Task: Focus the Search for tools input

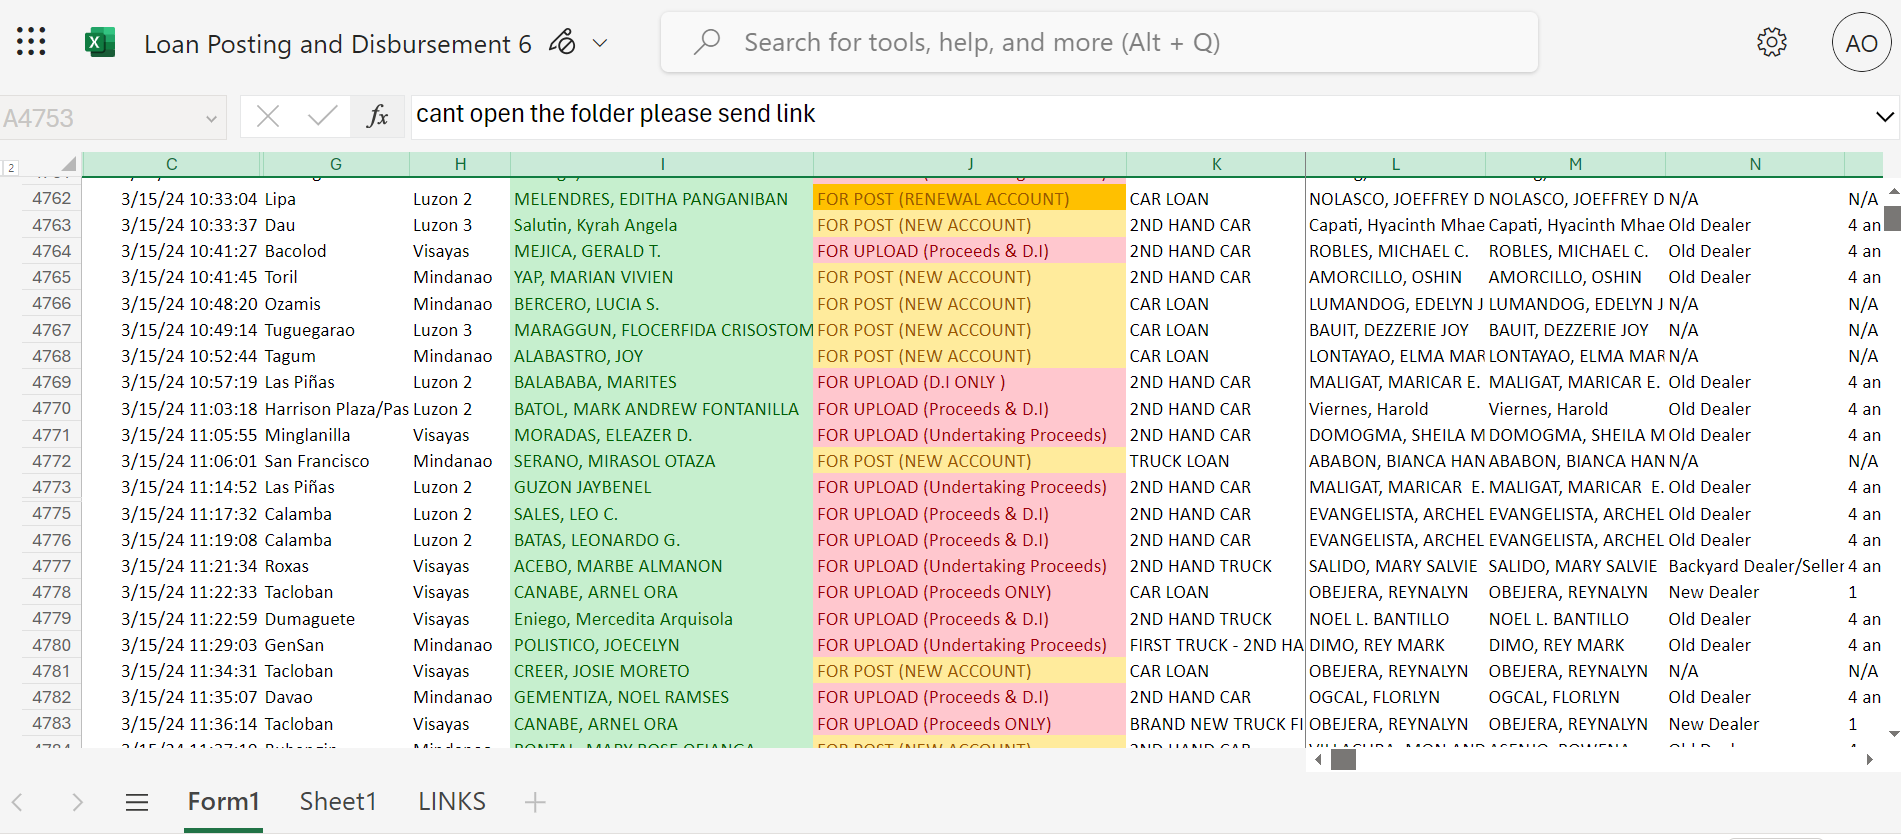Action: 1100,42
